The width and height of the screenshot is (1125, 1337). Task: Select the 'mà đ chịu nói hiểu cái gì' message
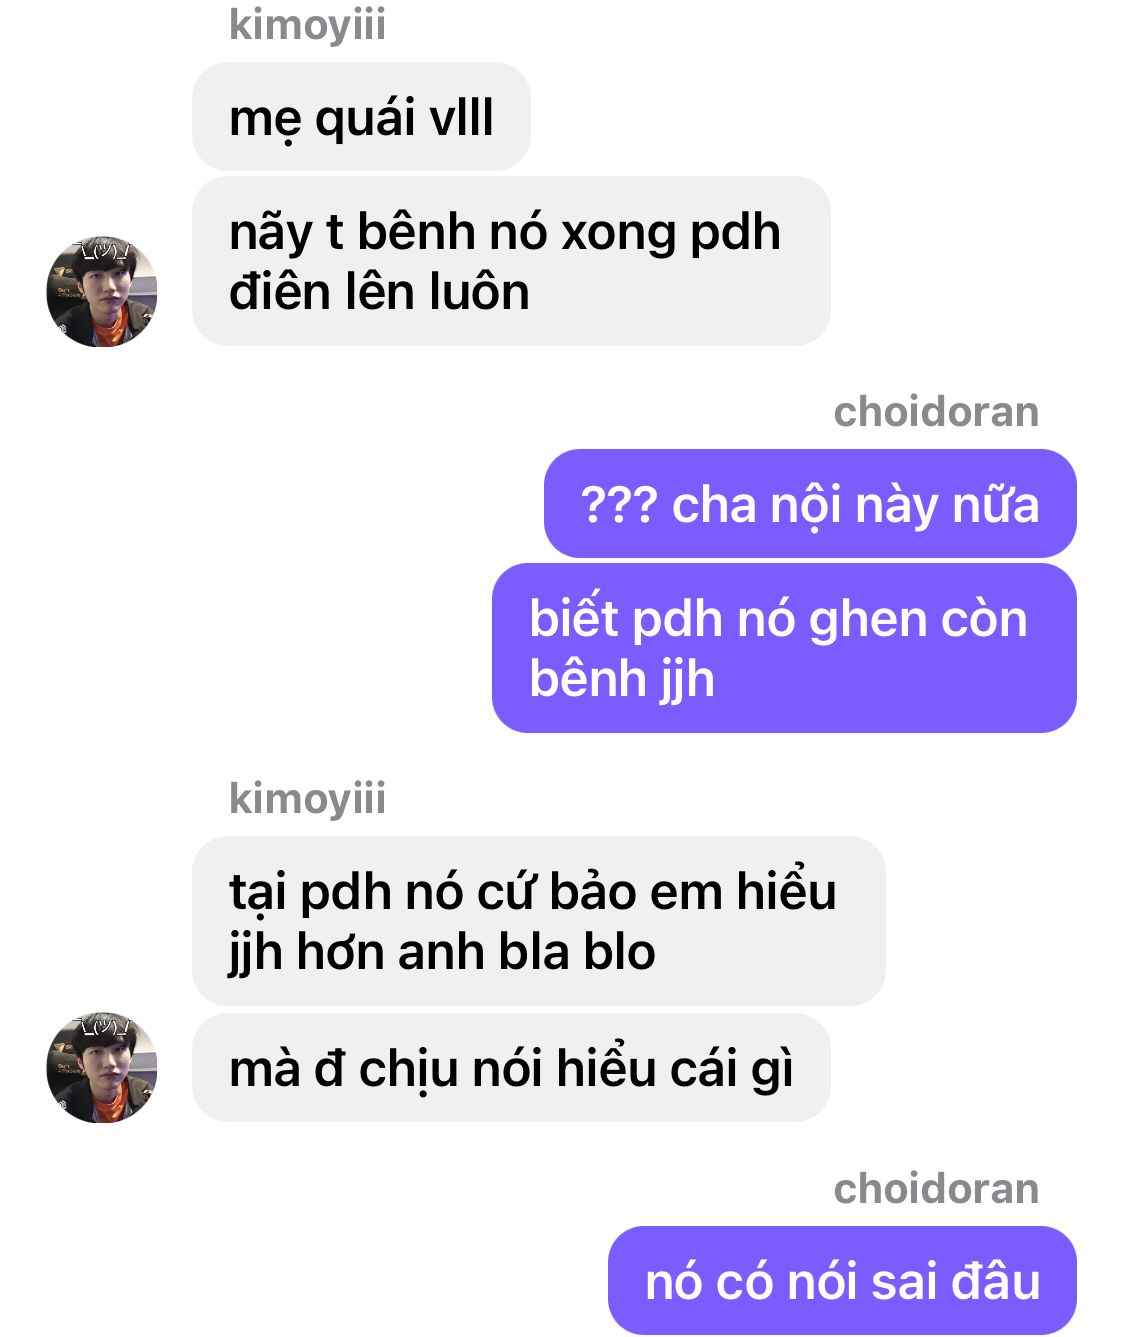click(x=511, y=1068)
